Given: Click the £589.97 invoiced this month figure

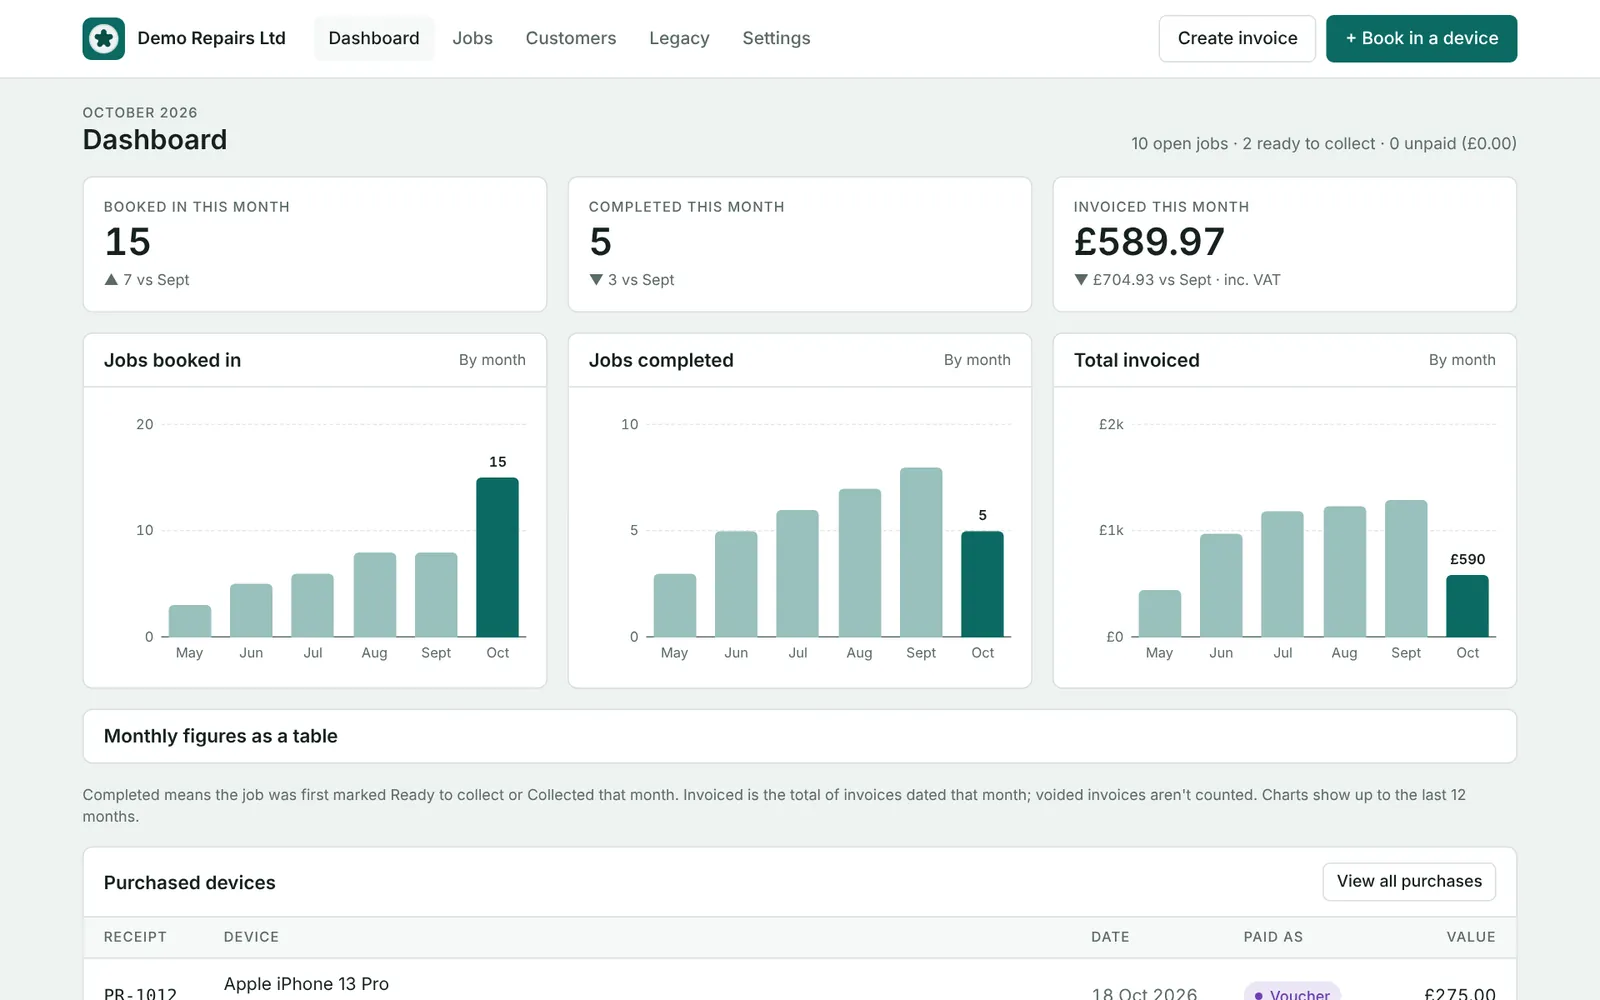Looking at the screenshot, I should 1149,242.
